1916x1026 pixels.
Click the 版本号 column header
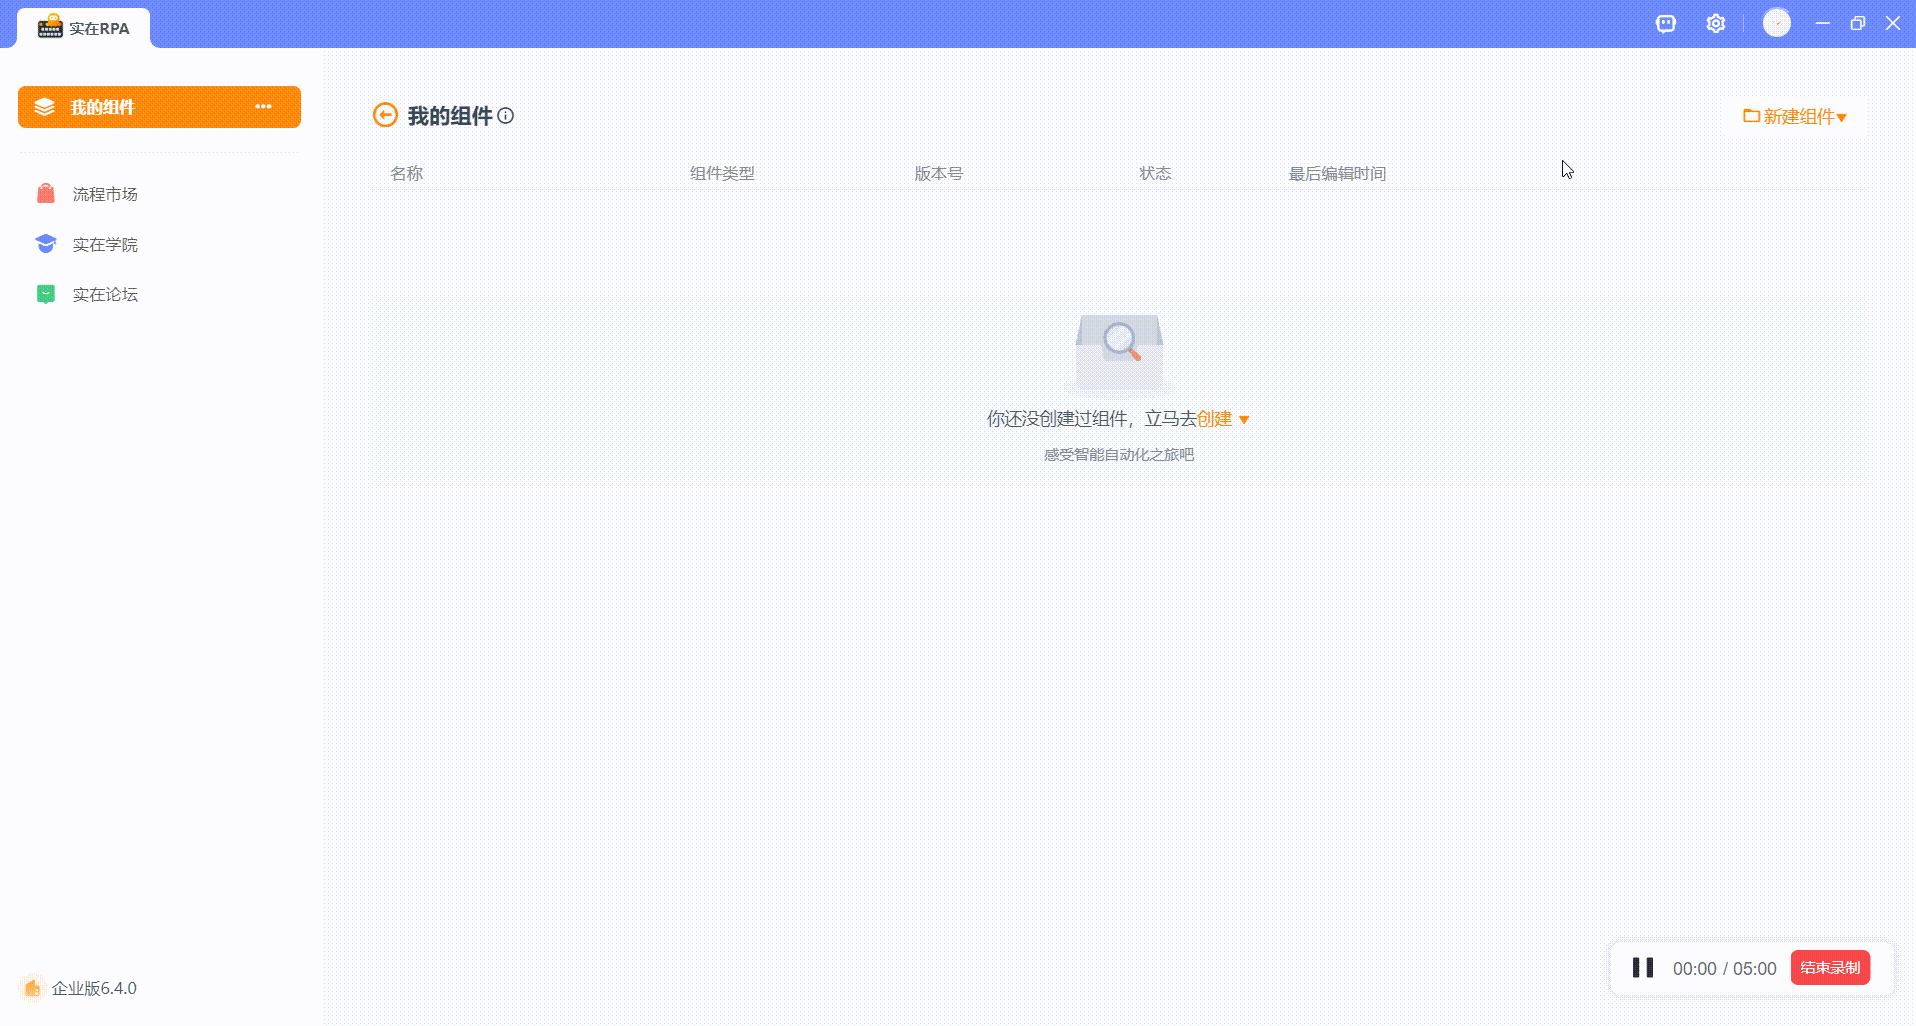click(x=939, y=173)
